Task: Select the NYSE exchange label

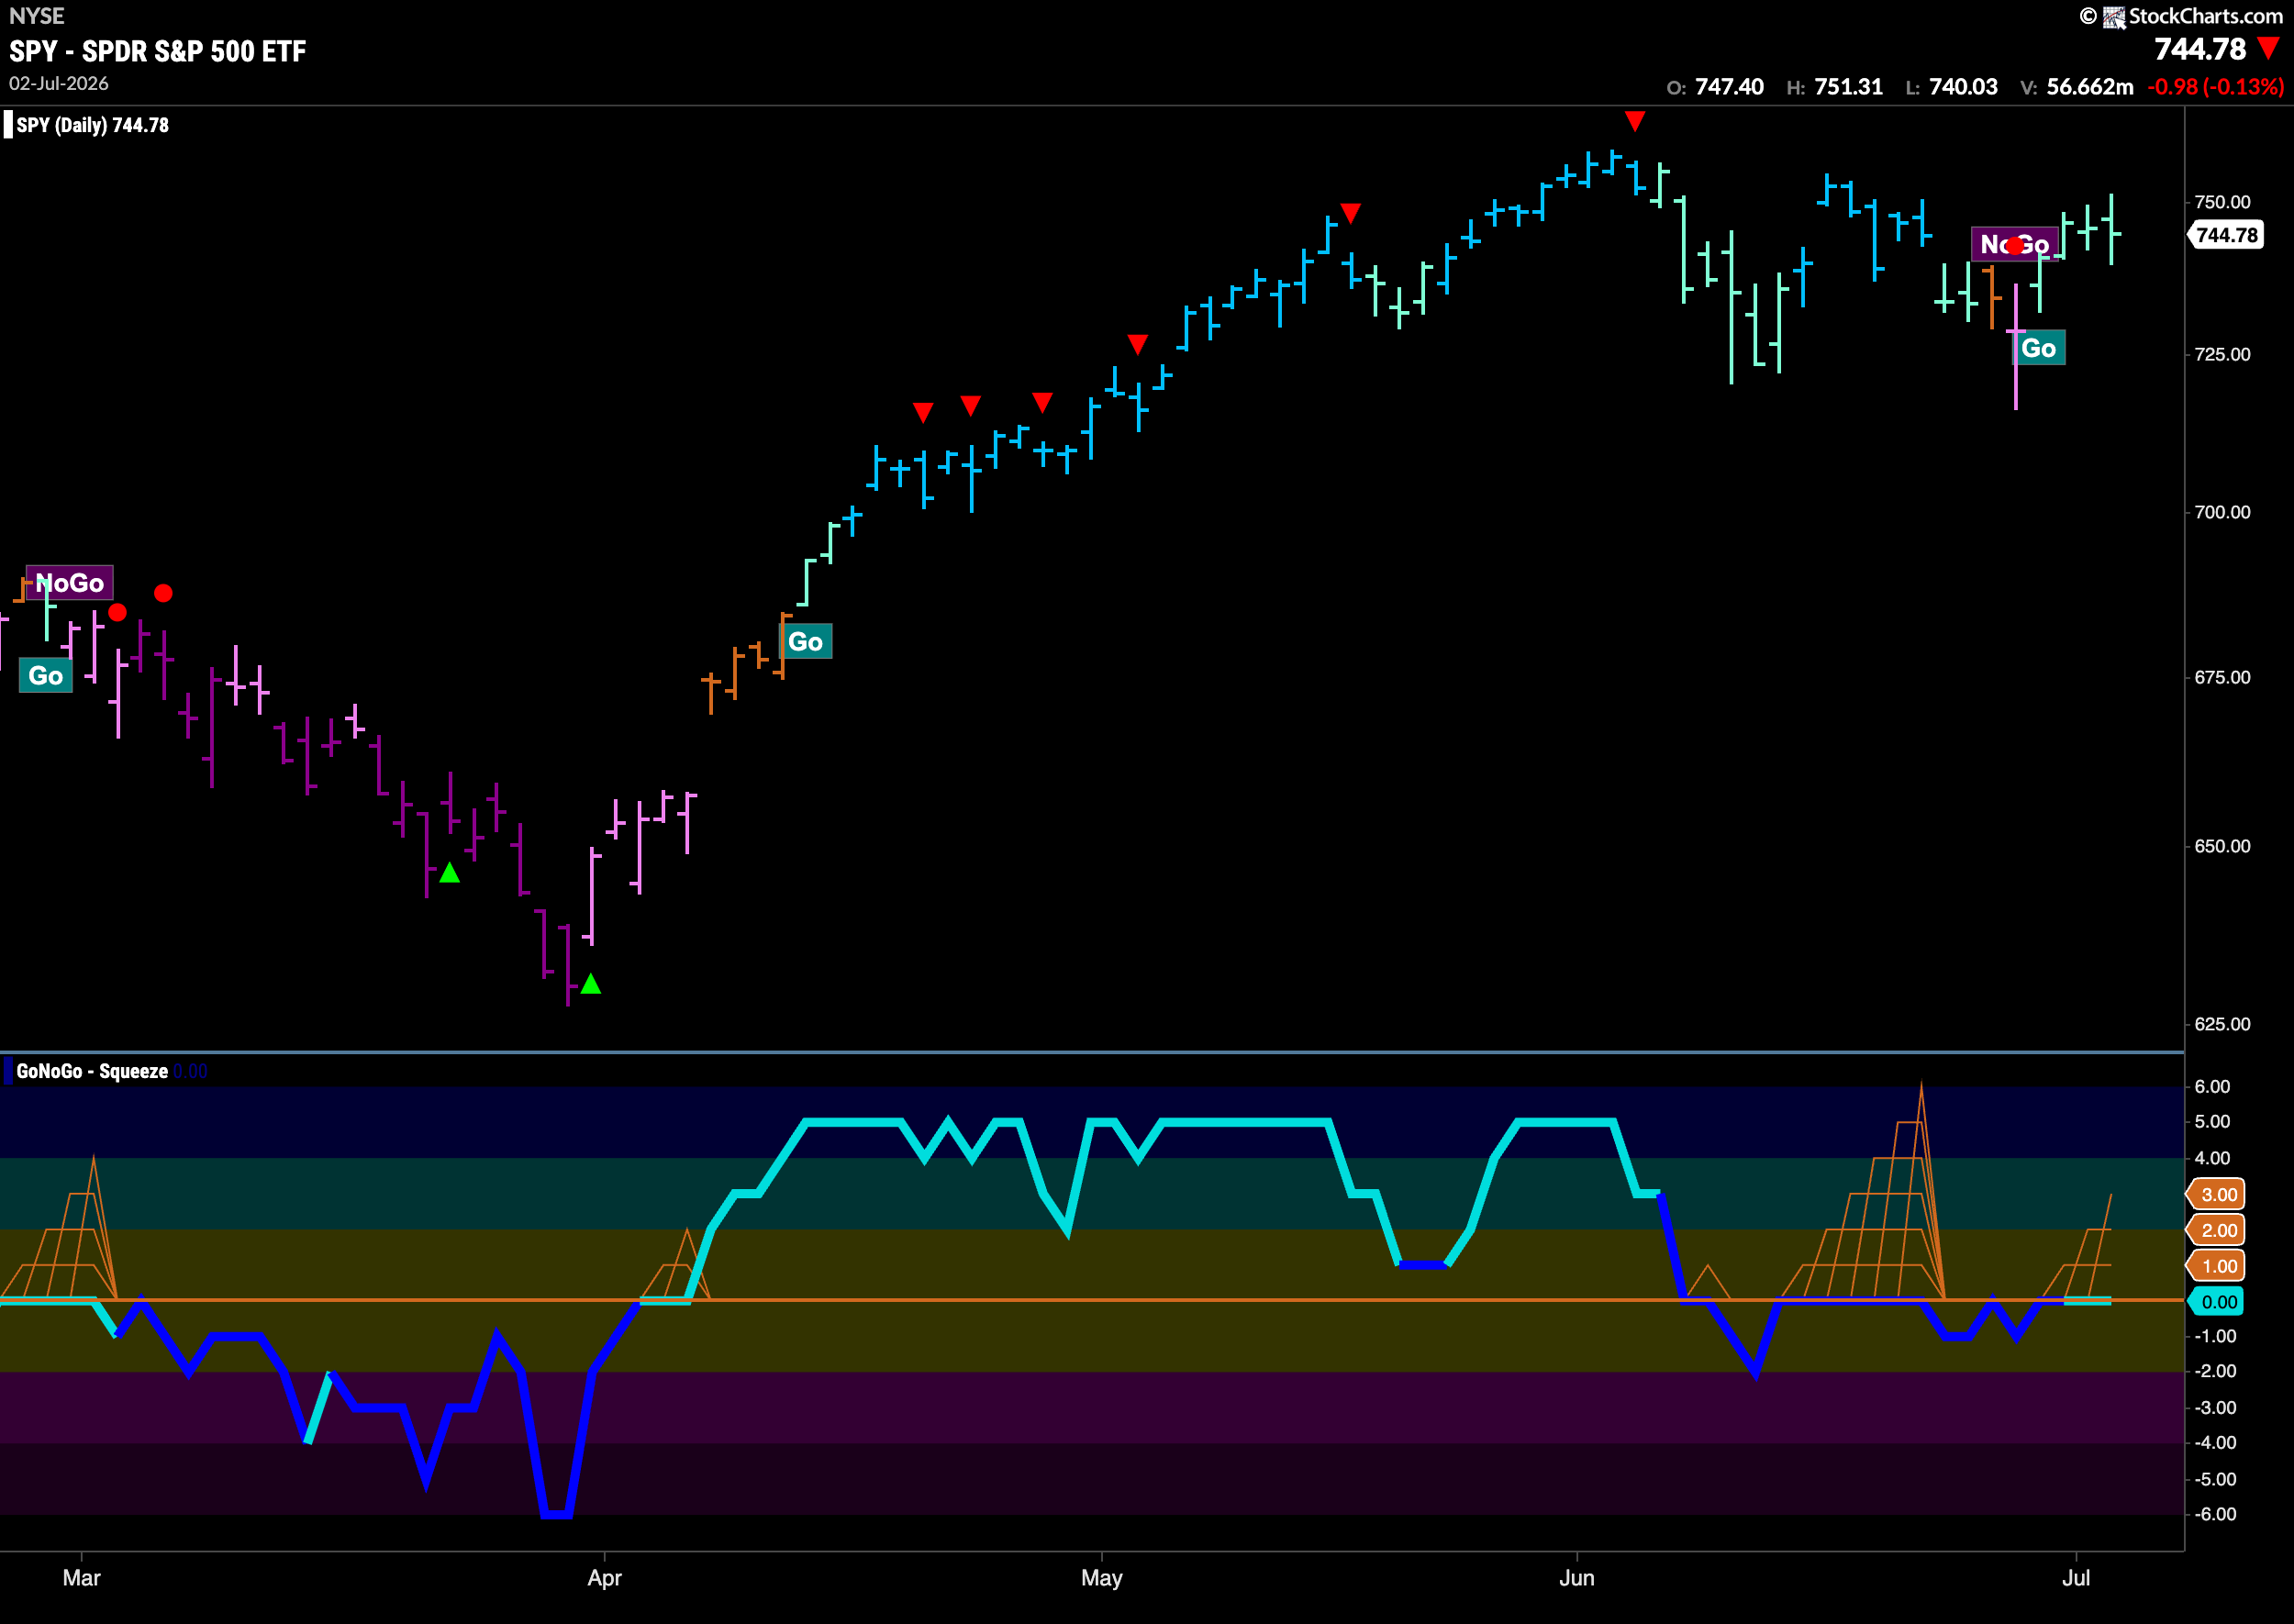Action: click(x=37, y=16)
